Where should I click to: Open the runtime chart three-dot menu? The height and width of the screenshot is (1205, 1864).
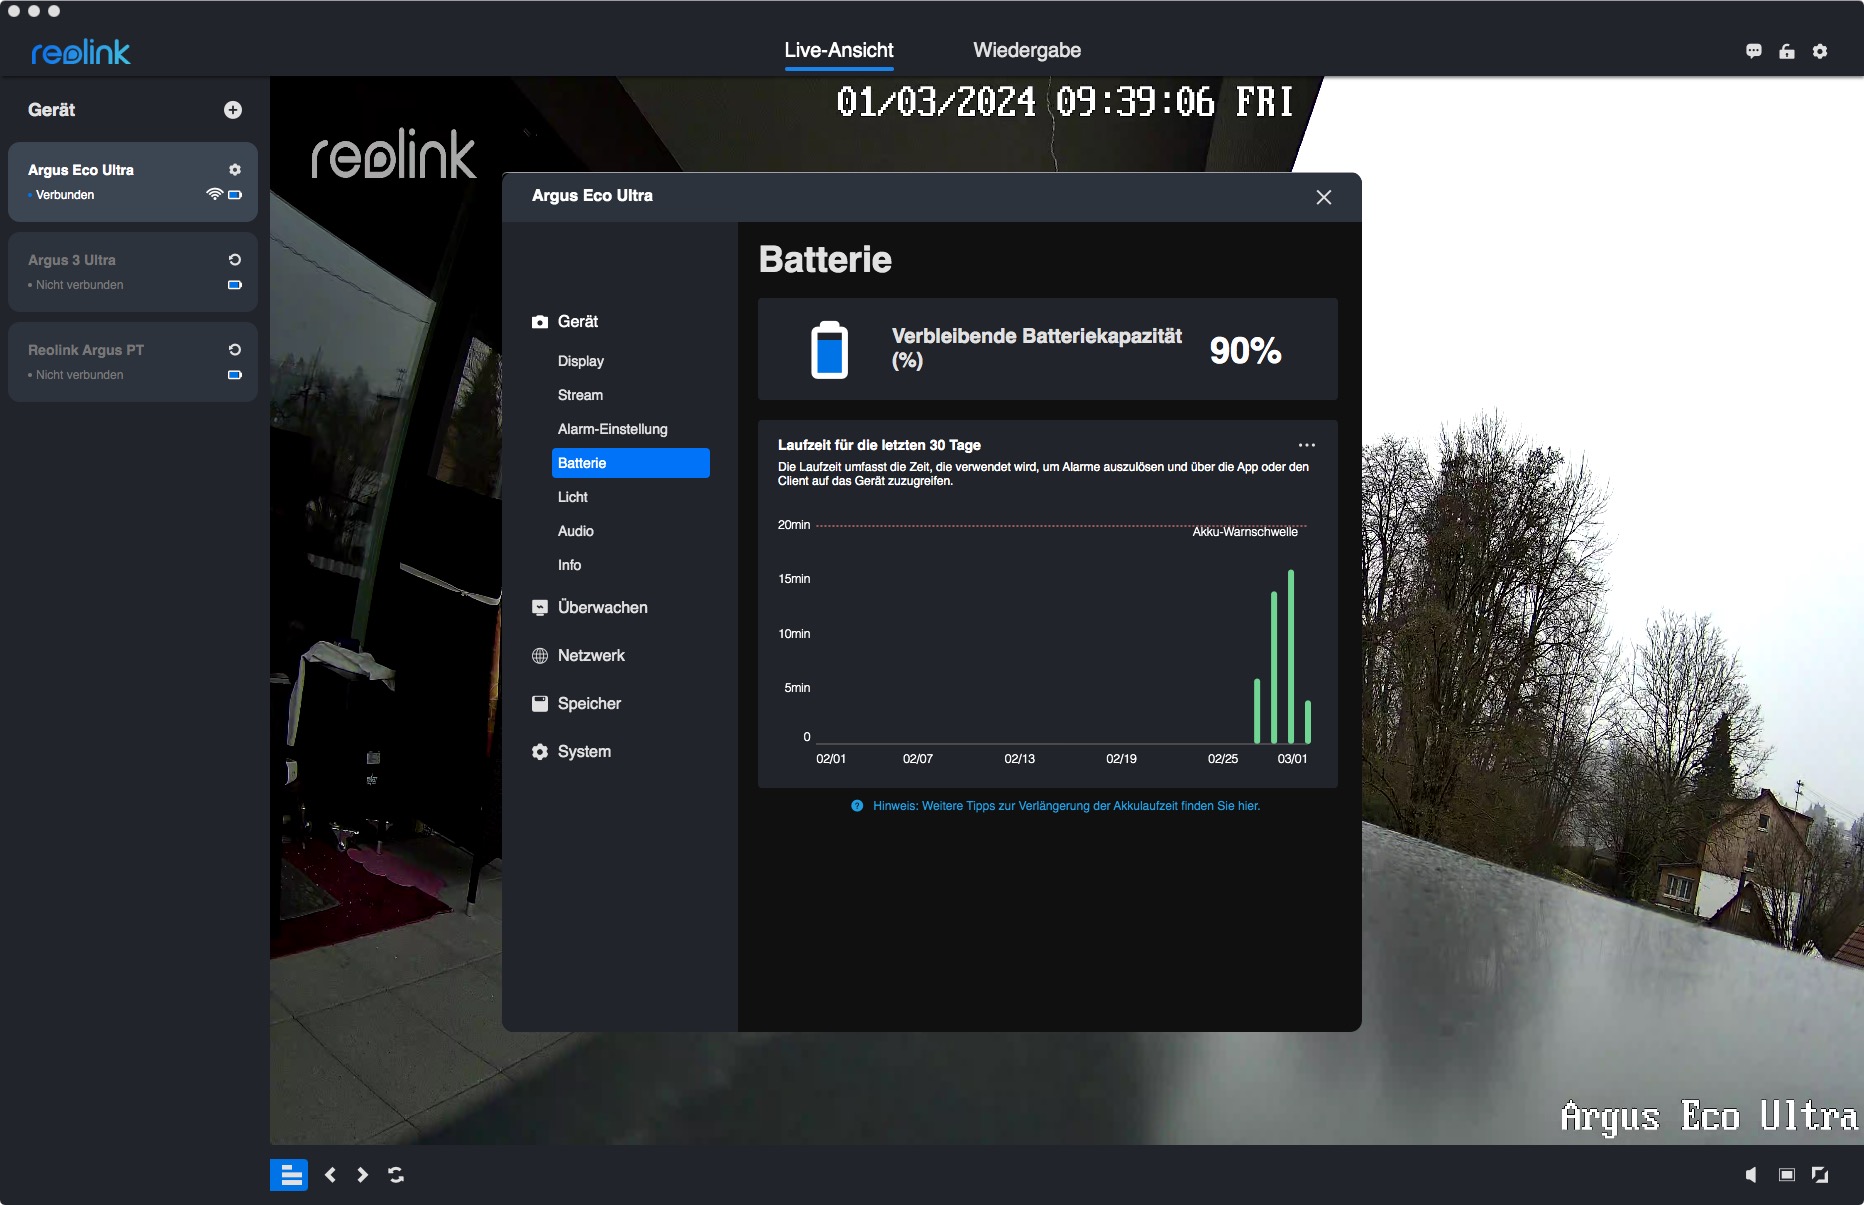pos(1306,445)
